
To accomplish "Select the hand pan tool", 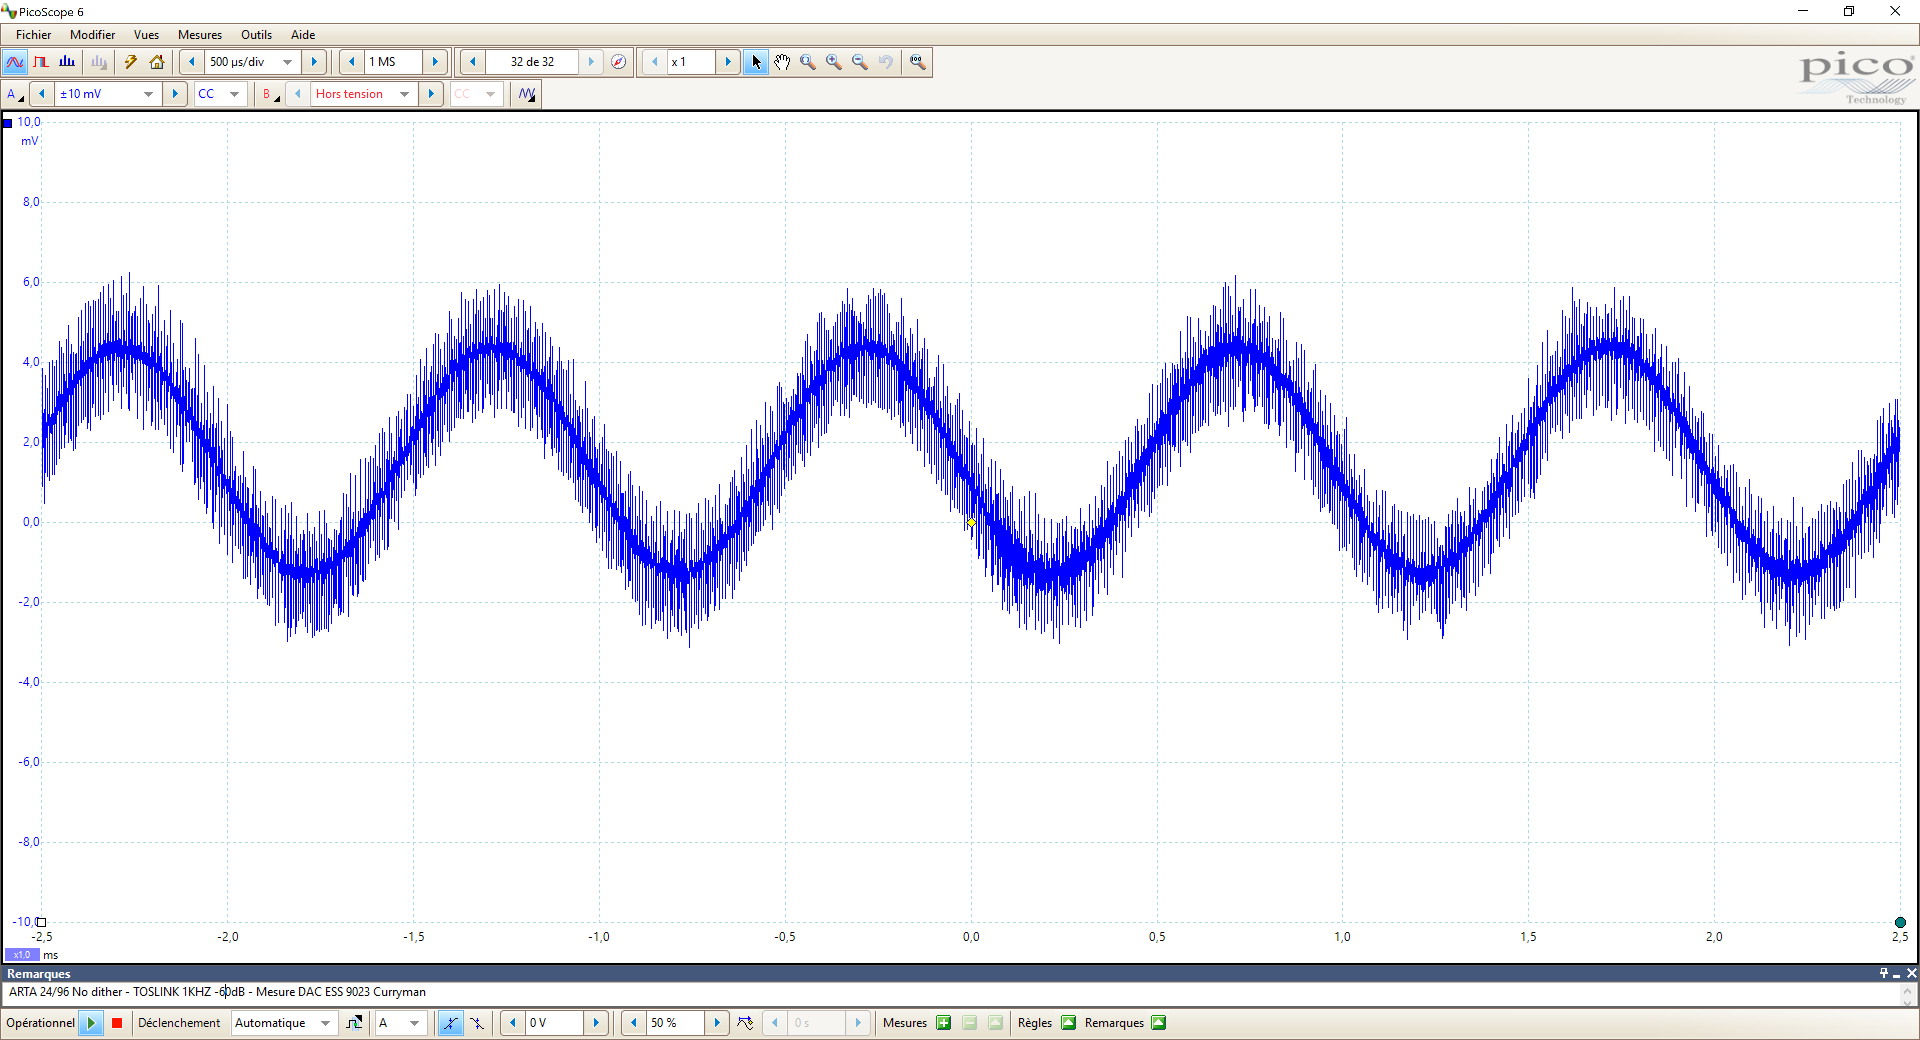I will point(782,62).
